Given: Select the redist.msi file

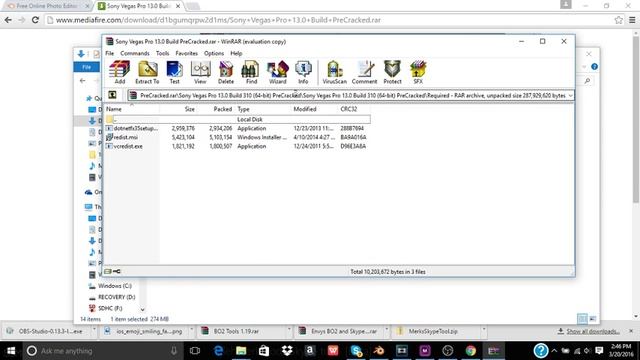Looking at the screenshot, I should tap(126, 137).
